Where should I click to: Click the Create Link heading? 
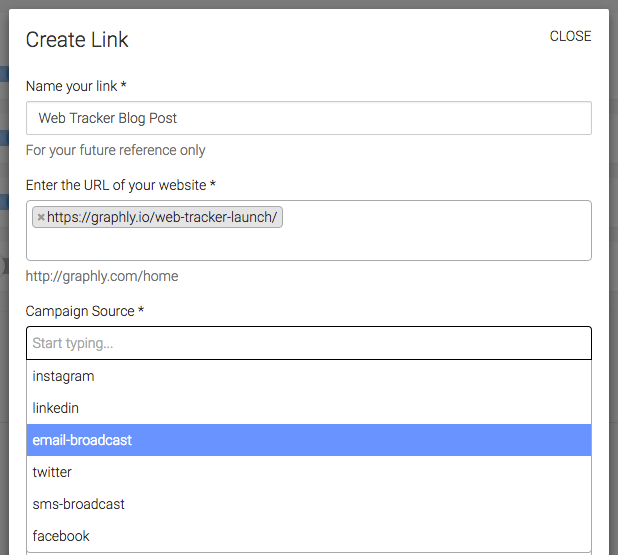pyautogui.click(x=77, y=39)
